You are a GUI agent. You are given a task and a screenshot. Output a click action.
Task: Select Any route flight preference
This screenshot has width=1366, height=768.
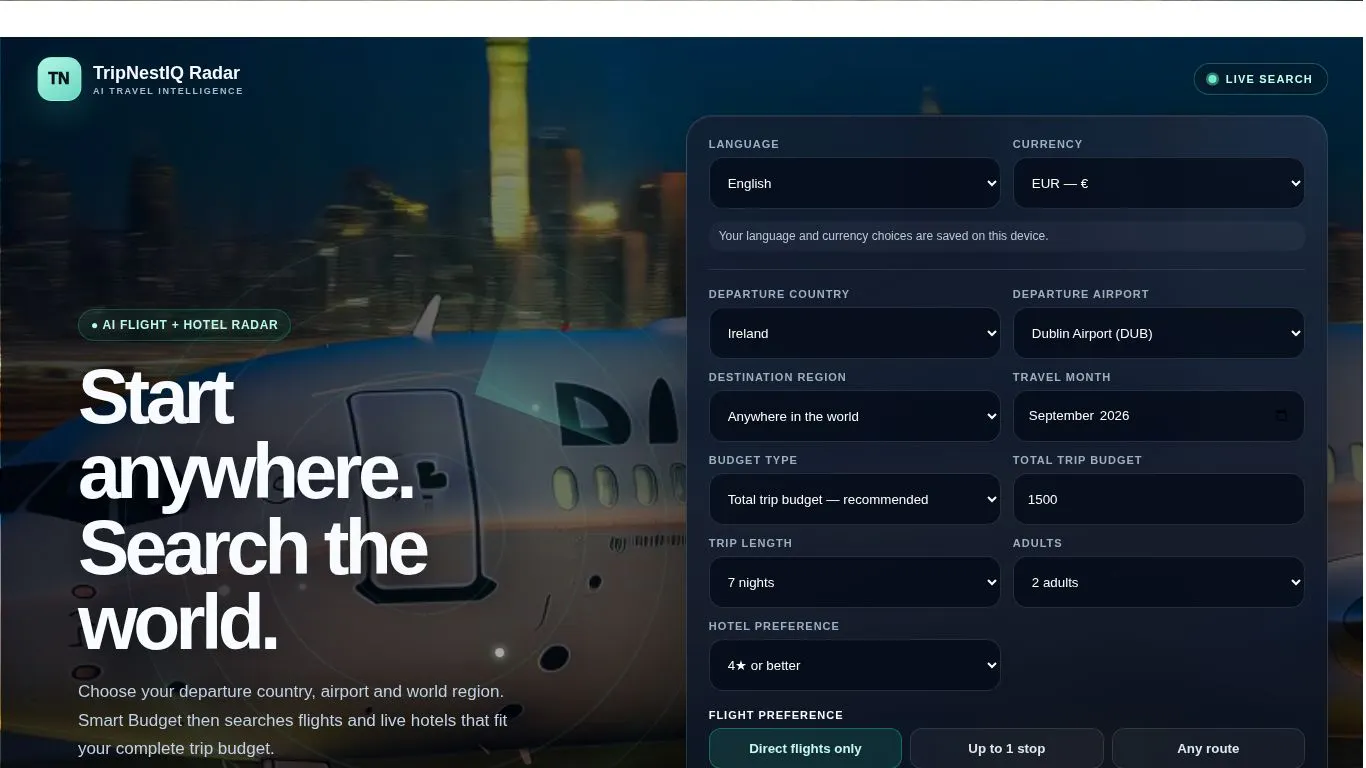(1208, 748)
